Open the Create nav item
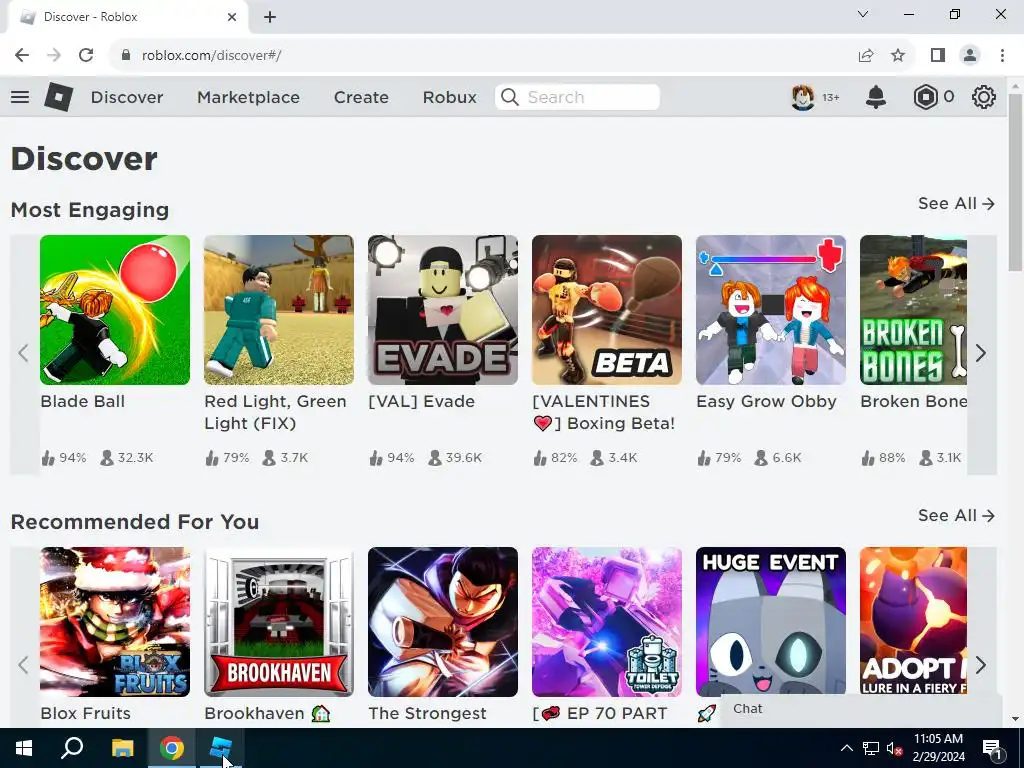Image resolution: width=1024 pixels, height=768 pixels. point(361,97)
